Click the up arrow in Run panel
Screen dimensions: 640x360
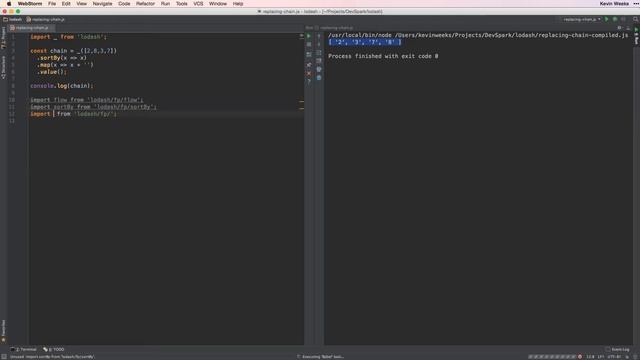click(319, 36)
